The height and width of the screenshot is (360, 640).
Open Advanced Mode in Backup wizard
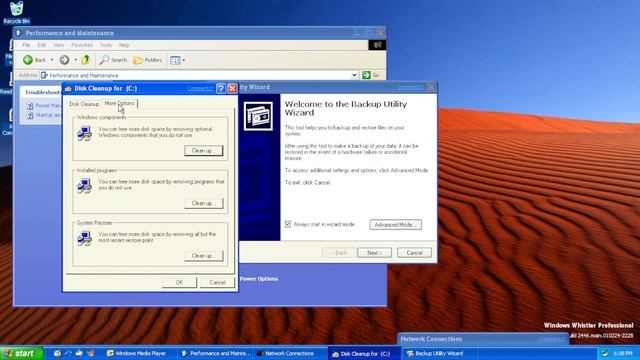396,224
